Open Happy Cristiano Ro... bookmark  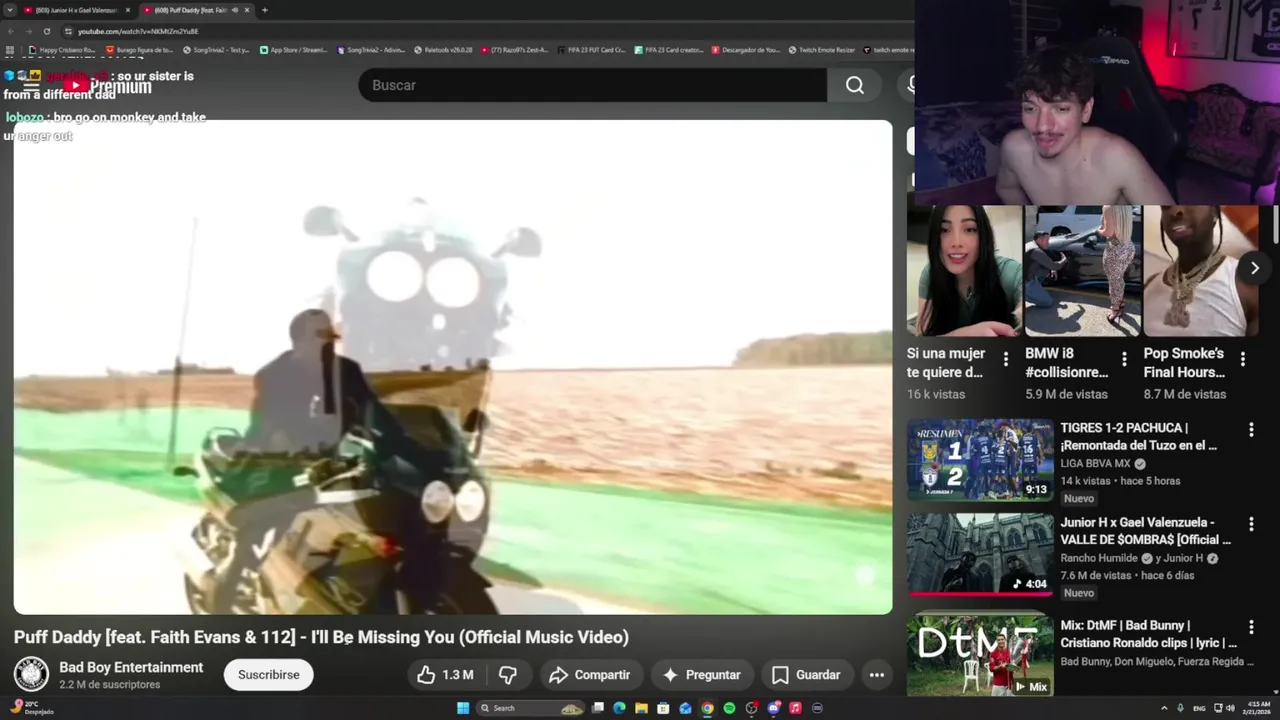(62, 49)
